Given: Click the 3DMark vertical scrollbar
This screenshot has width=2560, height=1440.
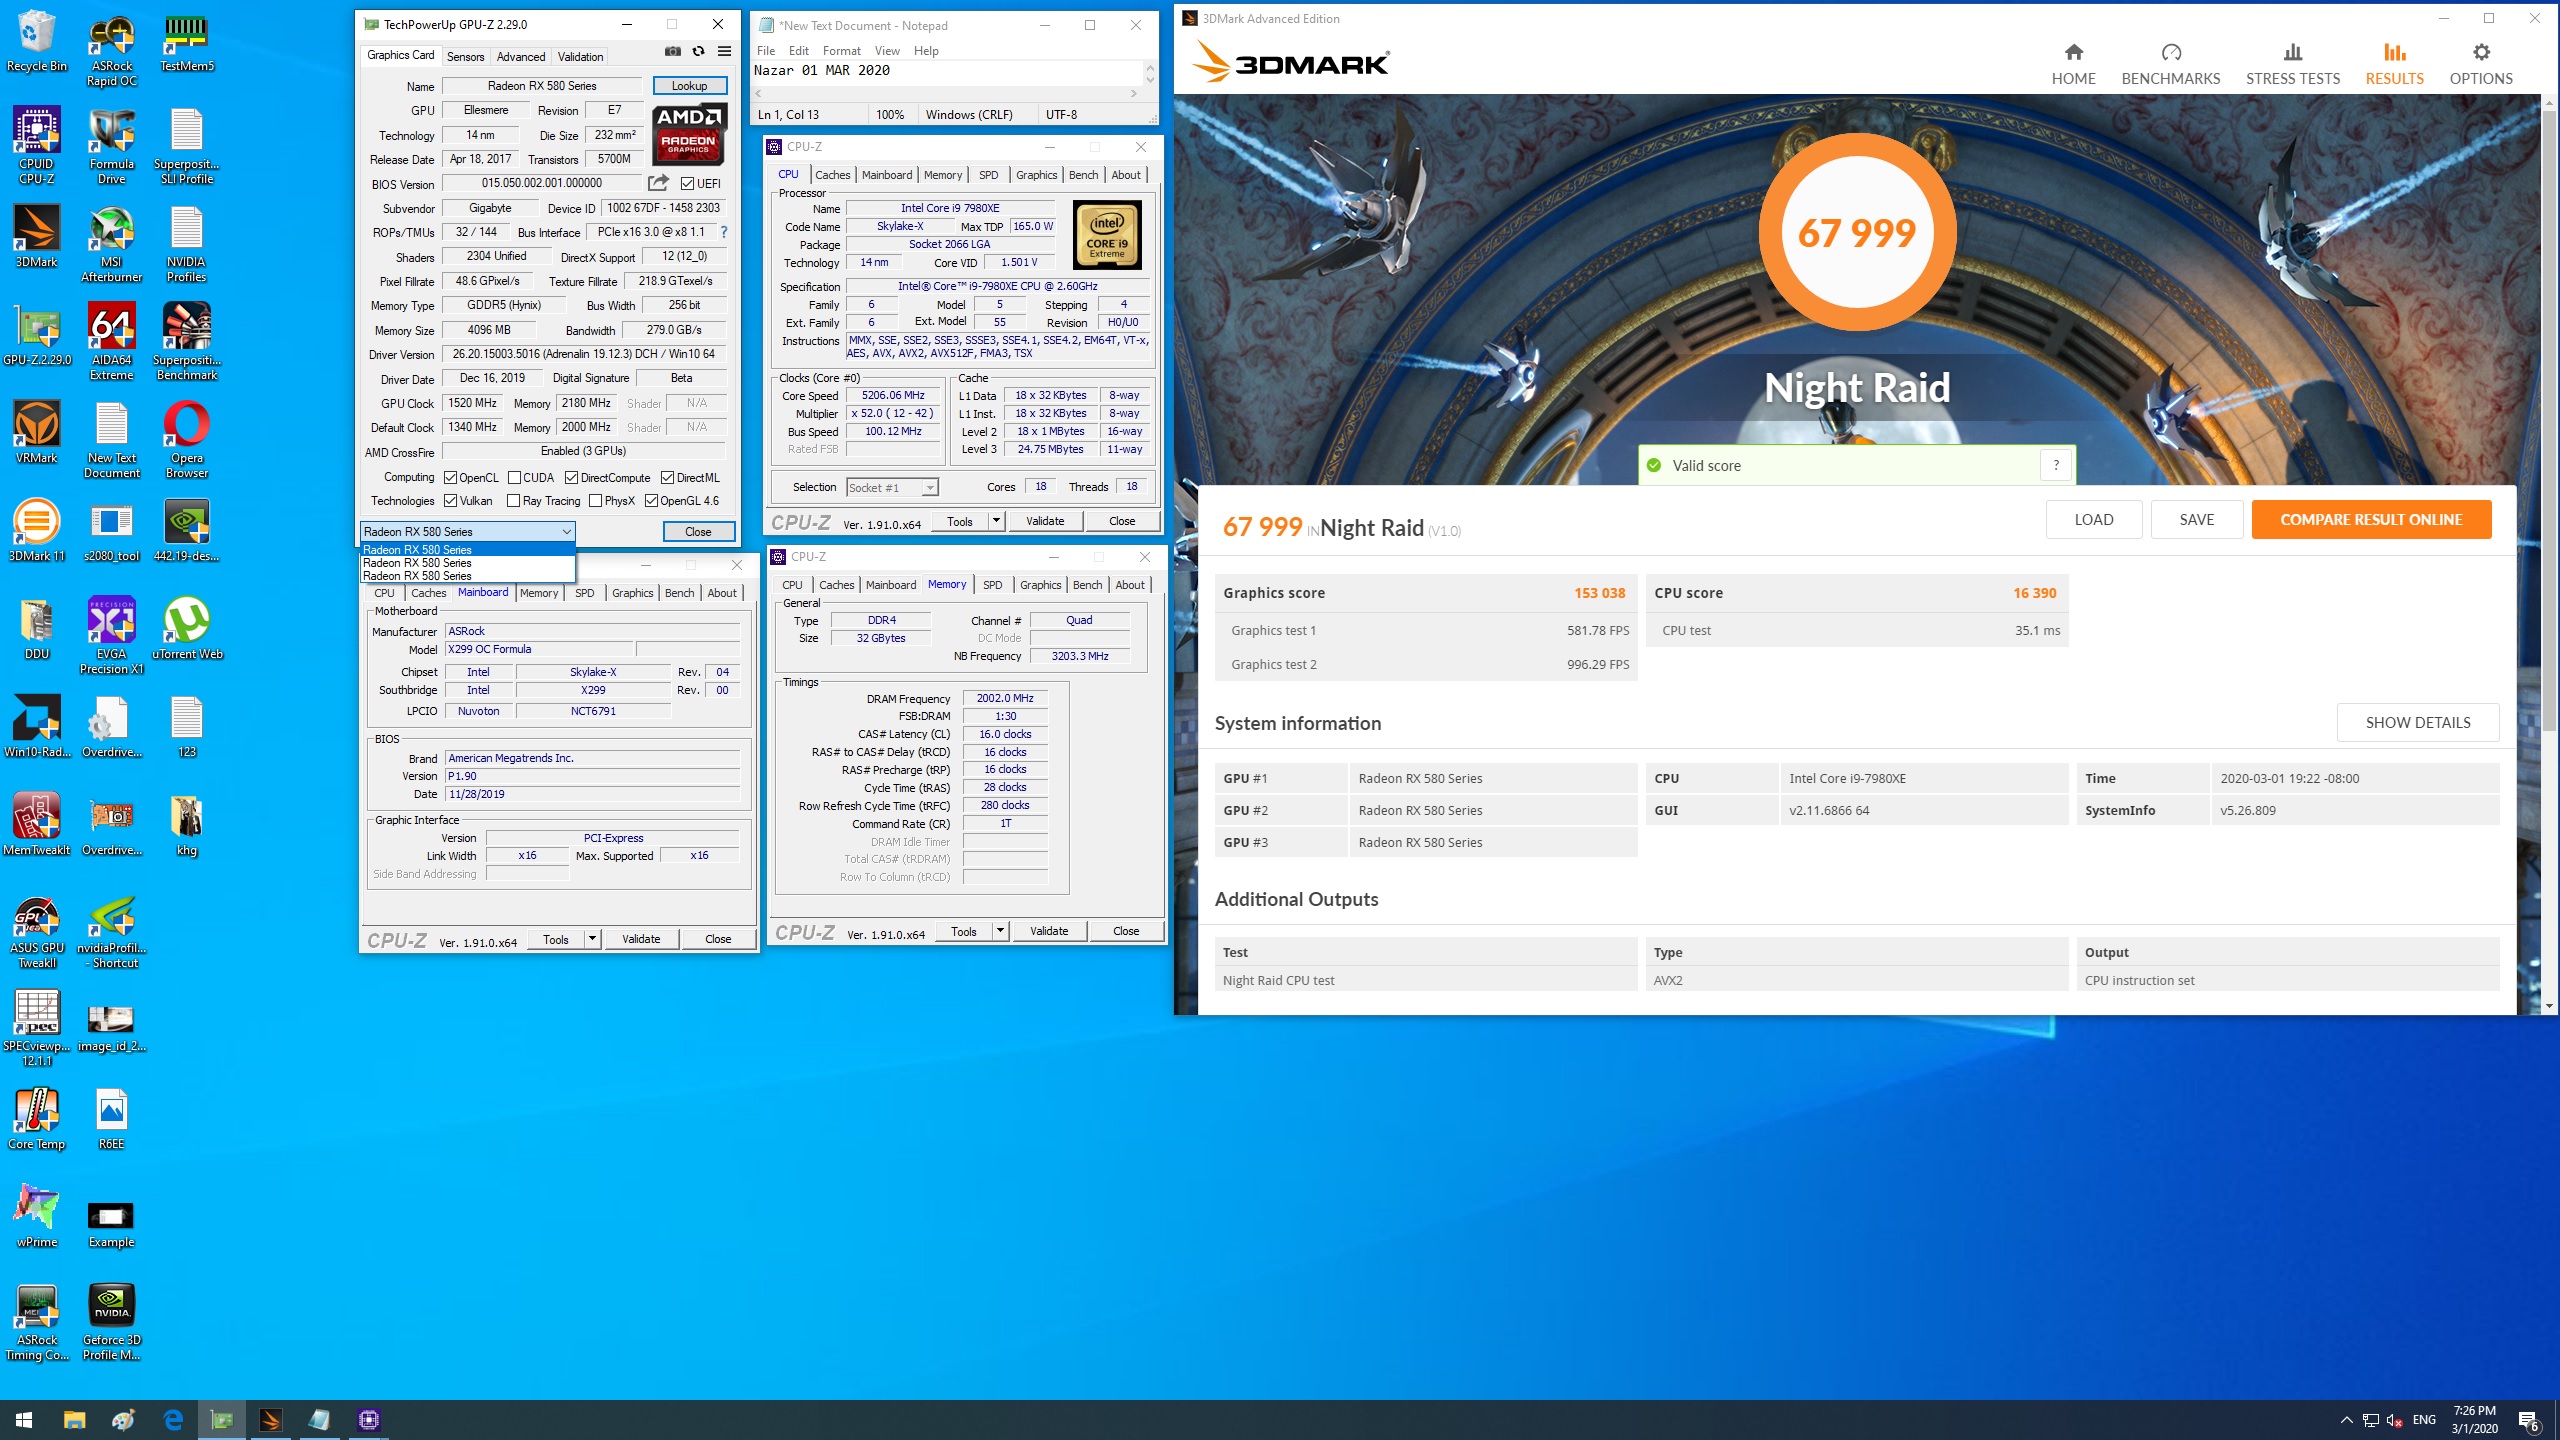Looking at the screenshot, I should point(2548,556).
